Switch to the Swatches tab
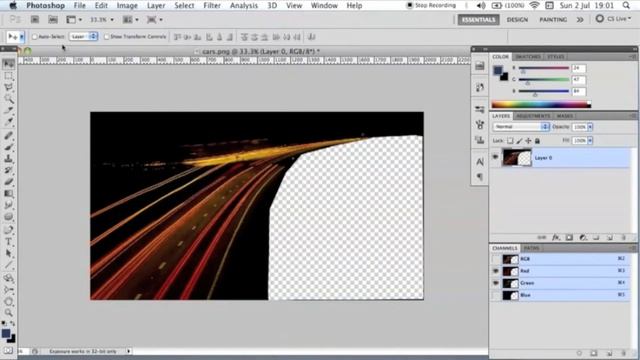Image resolution: width=640 pixels, height=360 pixels. 528,57
